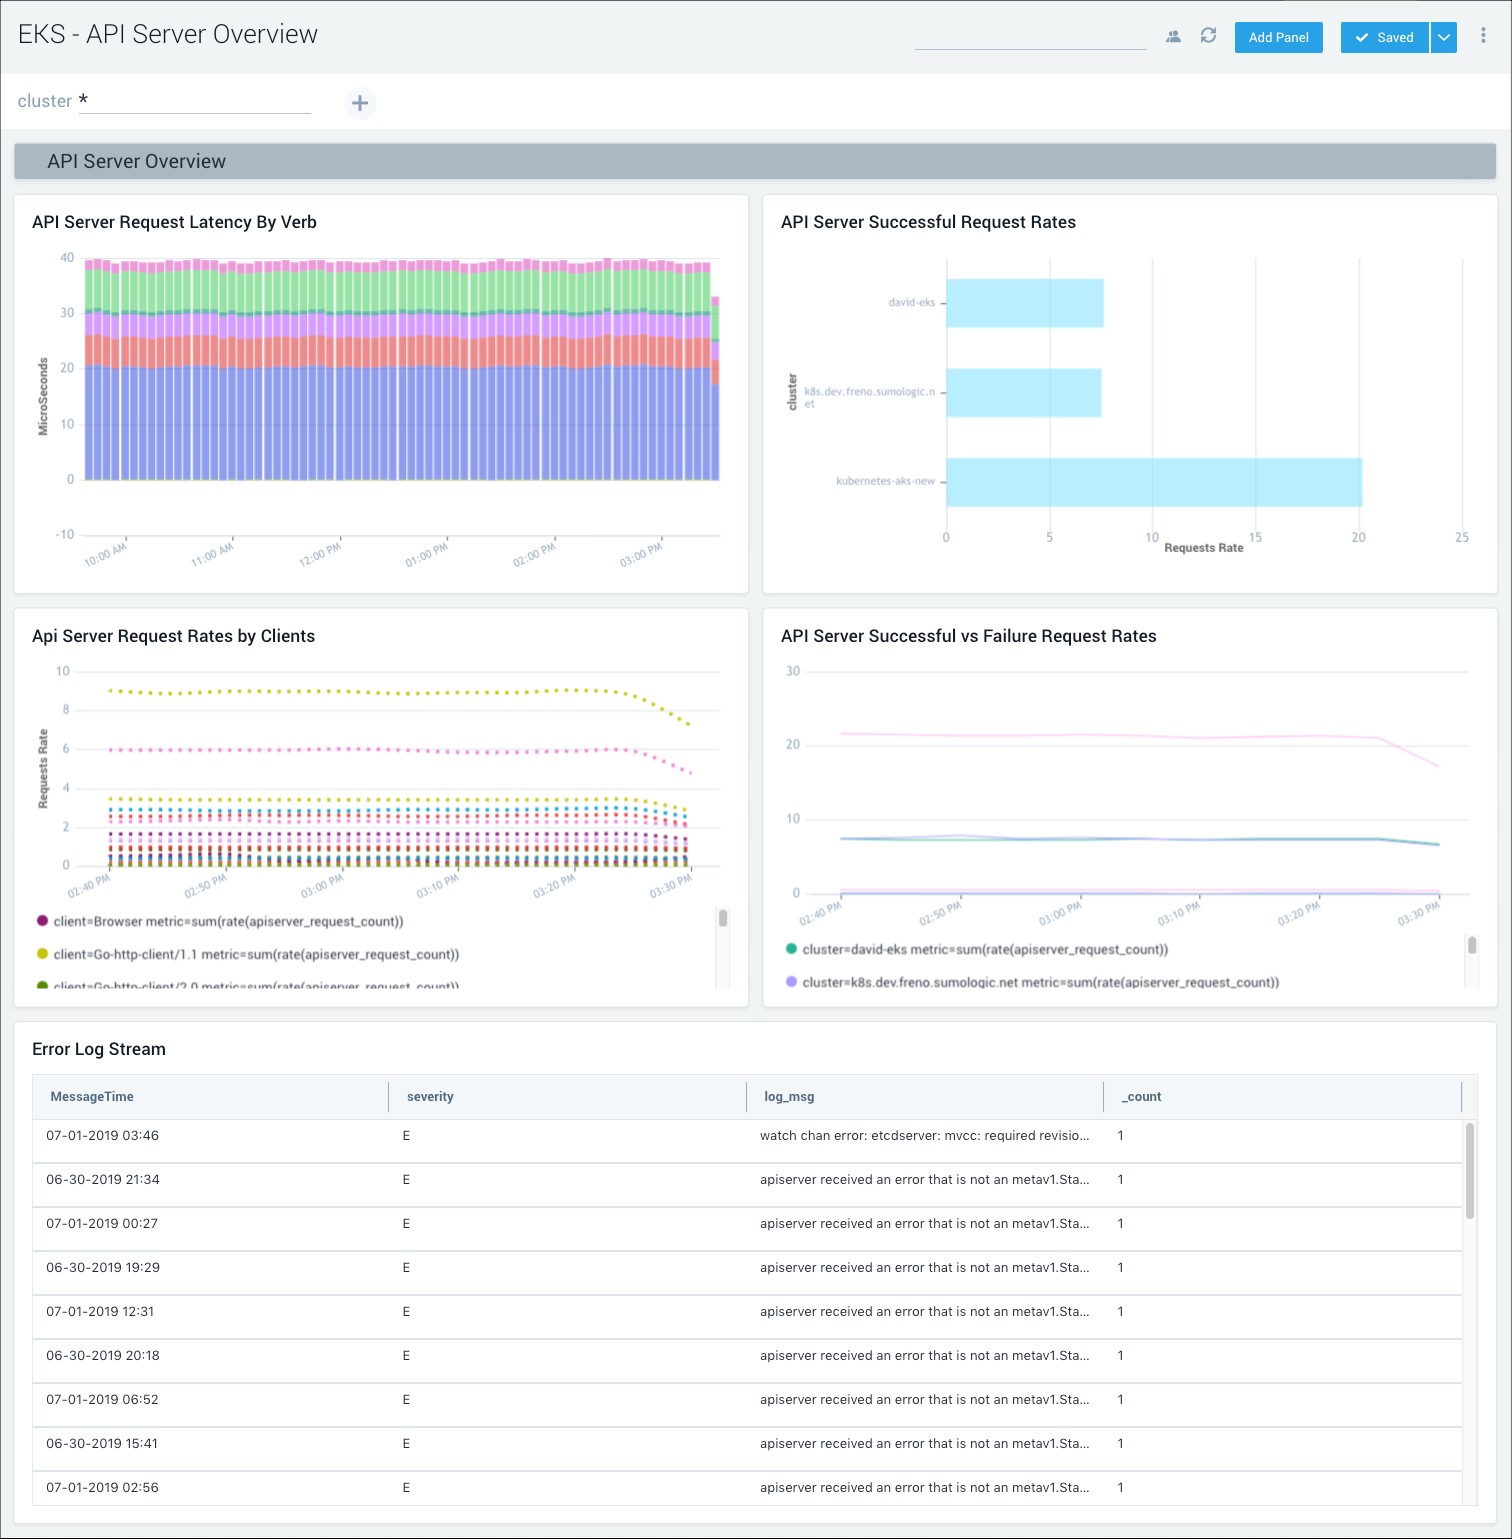
Task: Click the Api Server Request Rates by Clients title
Action: [x=174, y=636]
